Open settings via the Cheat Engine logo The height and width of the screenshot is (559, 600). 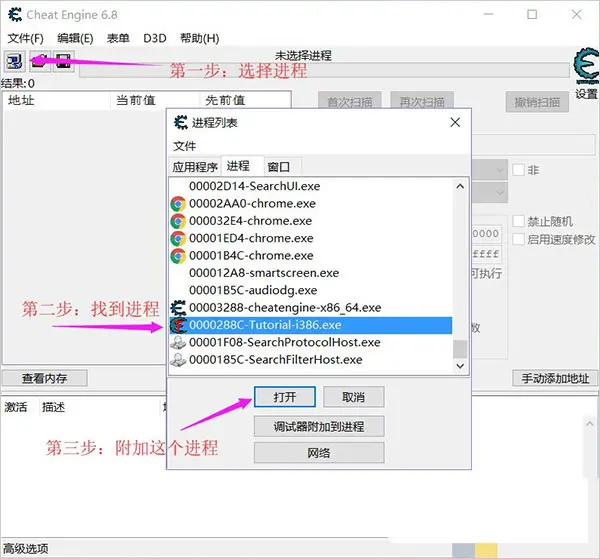(585, 66)
